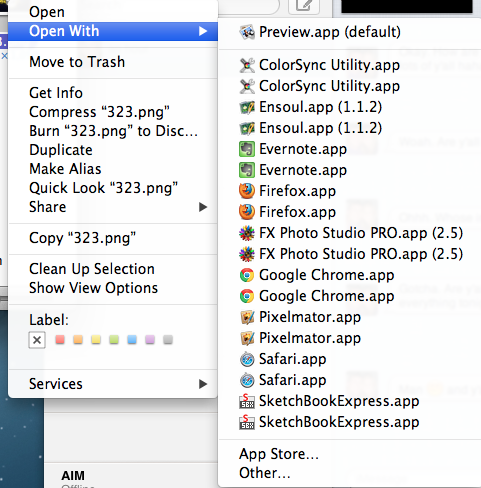The image size is (481, 488).
Task: Choose the lower Google Chrome.app entry
Action: point(349,296)
